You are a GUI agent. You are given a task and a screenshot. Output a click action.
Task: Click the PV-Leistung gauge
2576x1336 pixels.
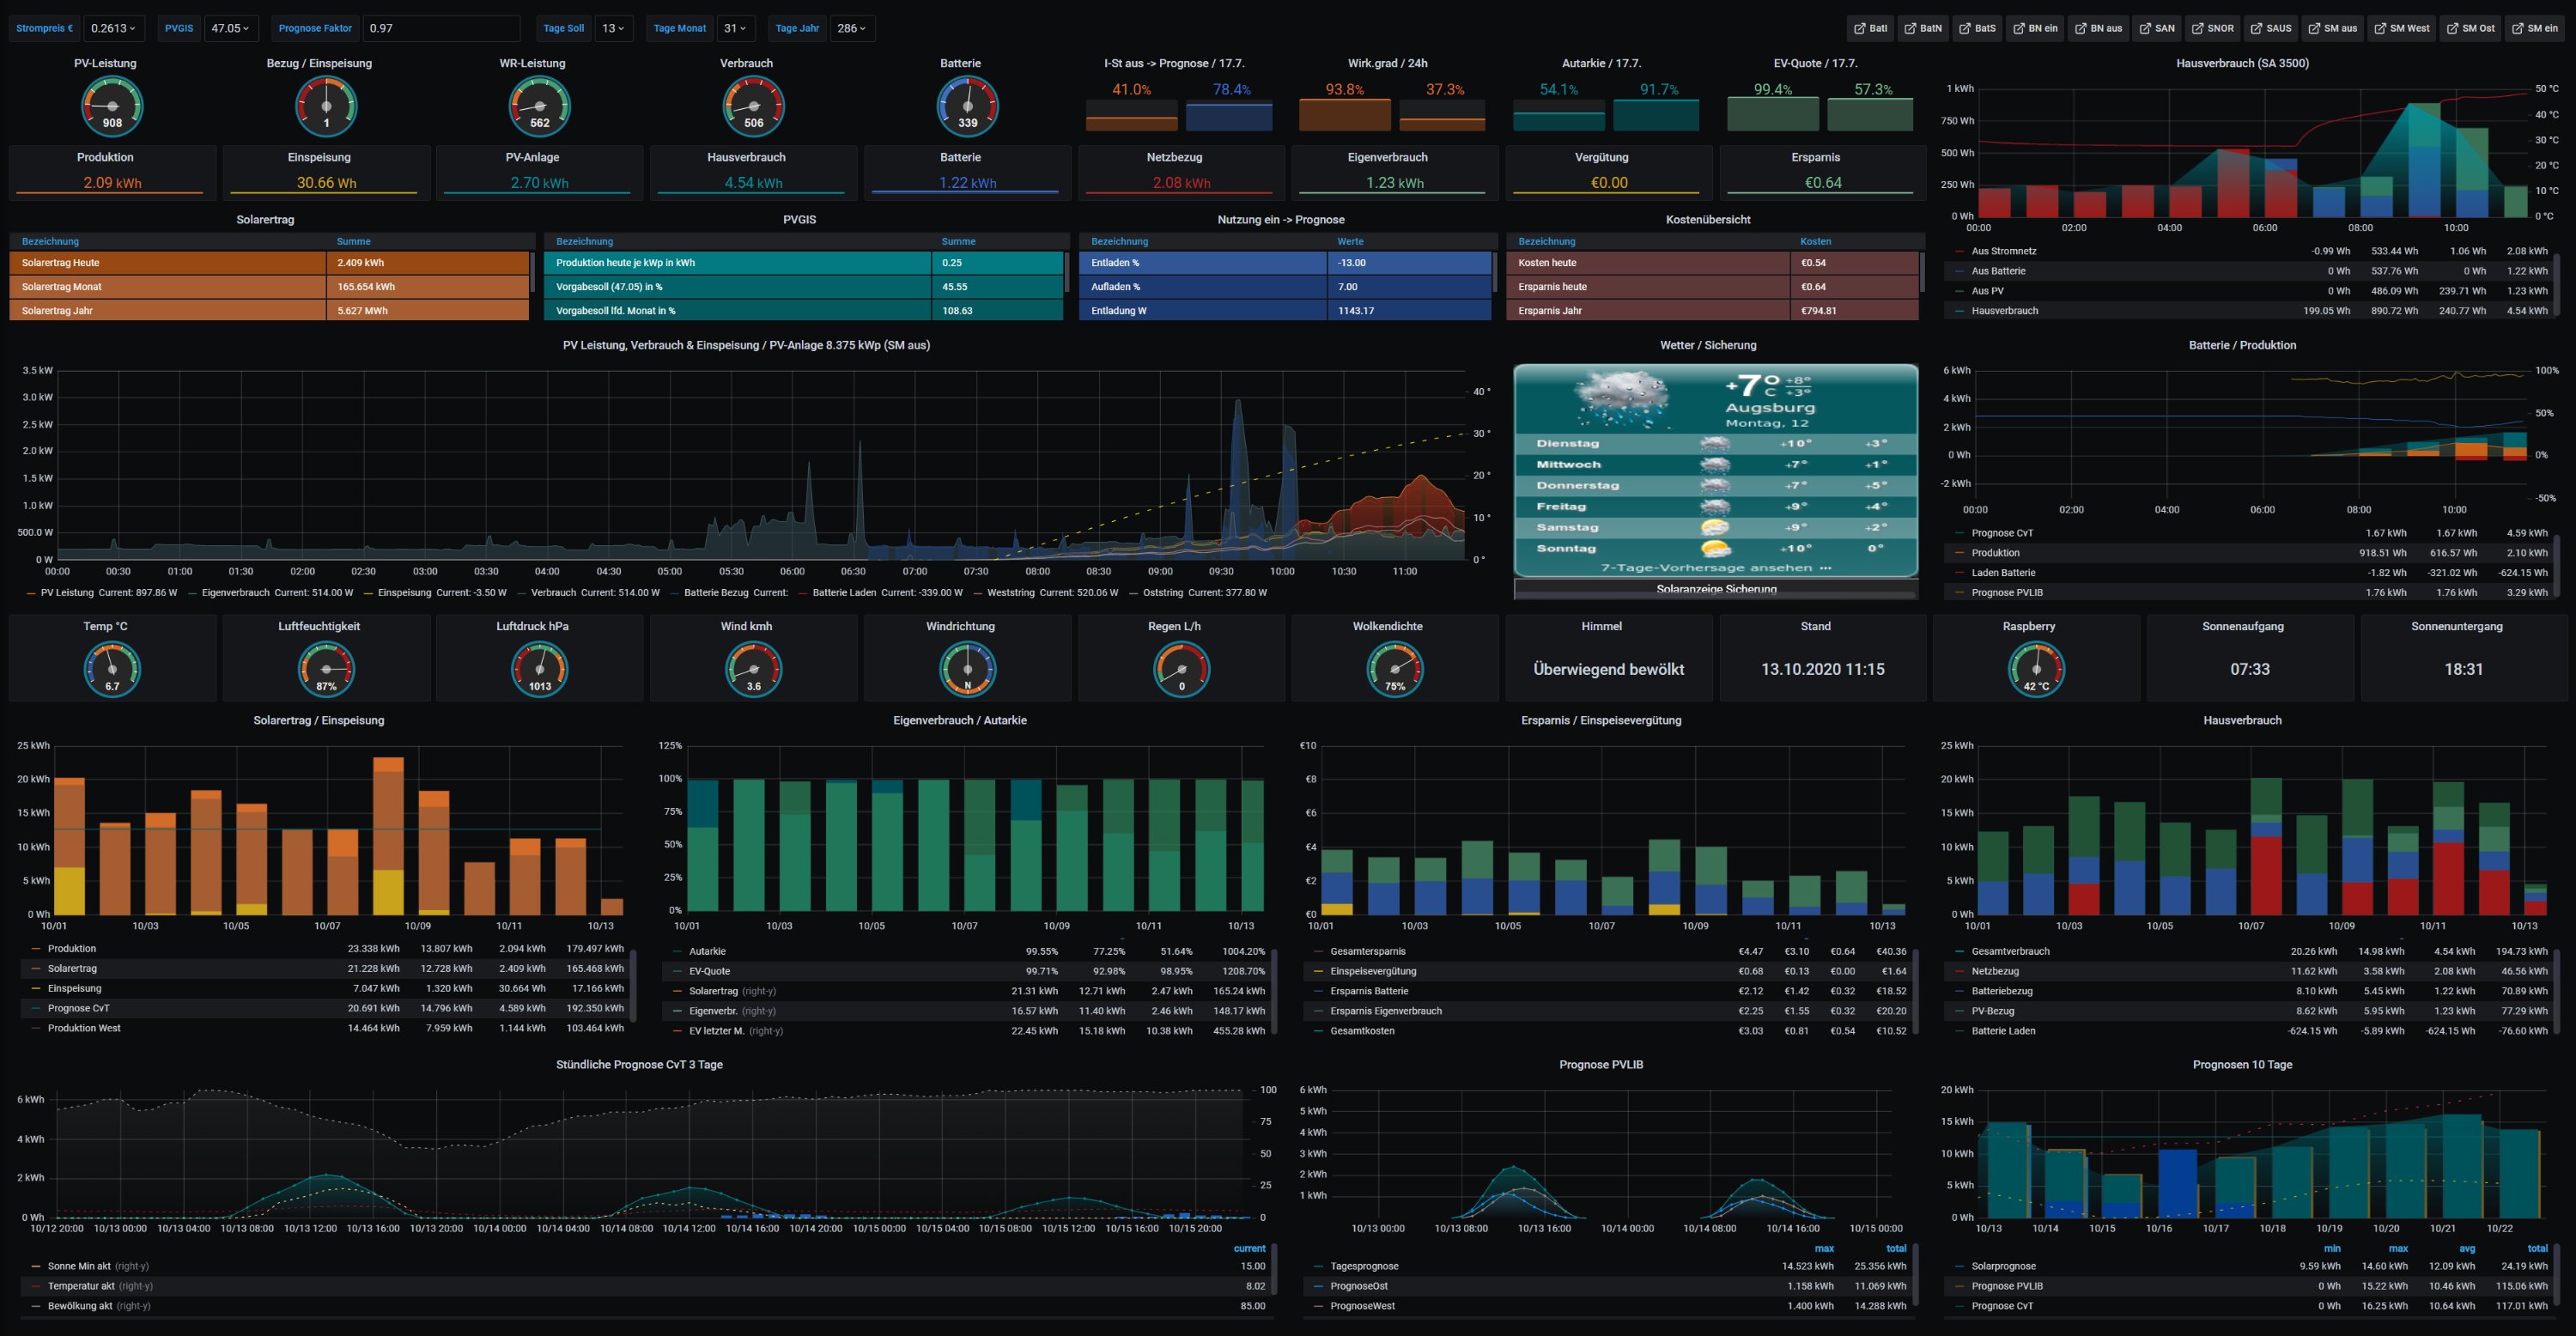[112, 107]
